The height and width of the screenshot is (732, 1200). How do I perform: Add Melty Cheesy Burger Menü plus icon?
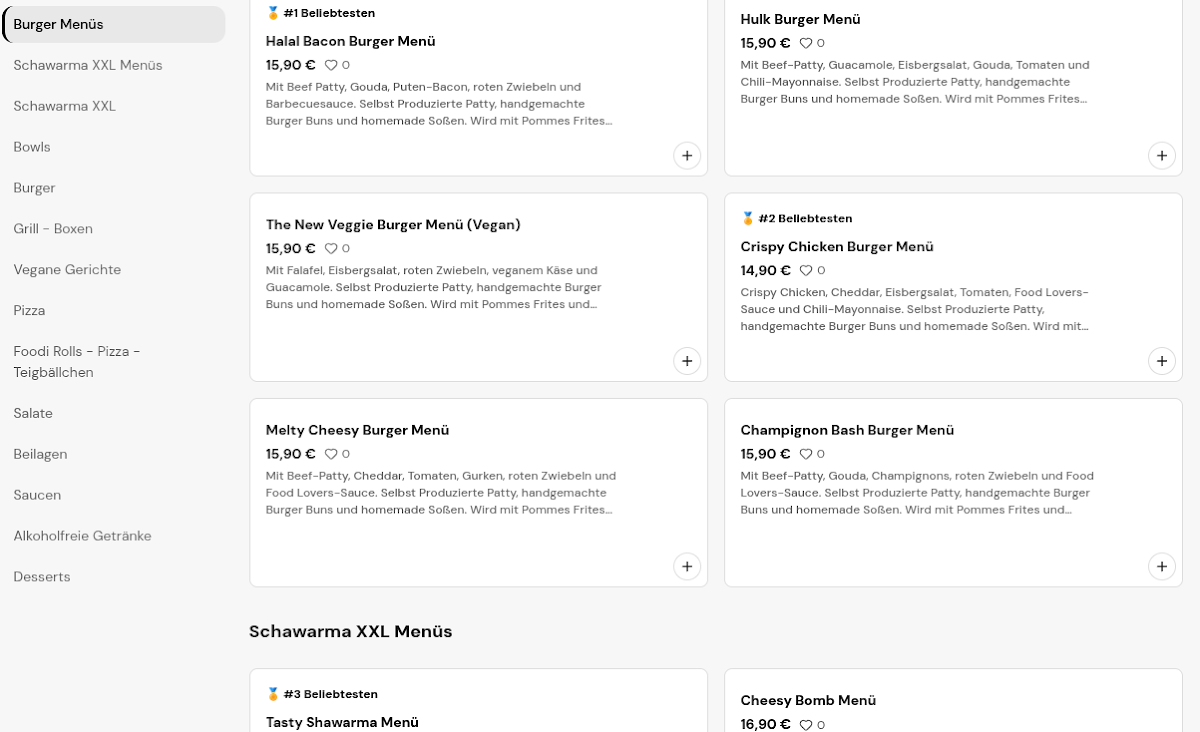687,566
